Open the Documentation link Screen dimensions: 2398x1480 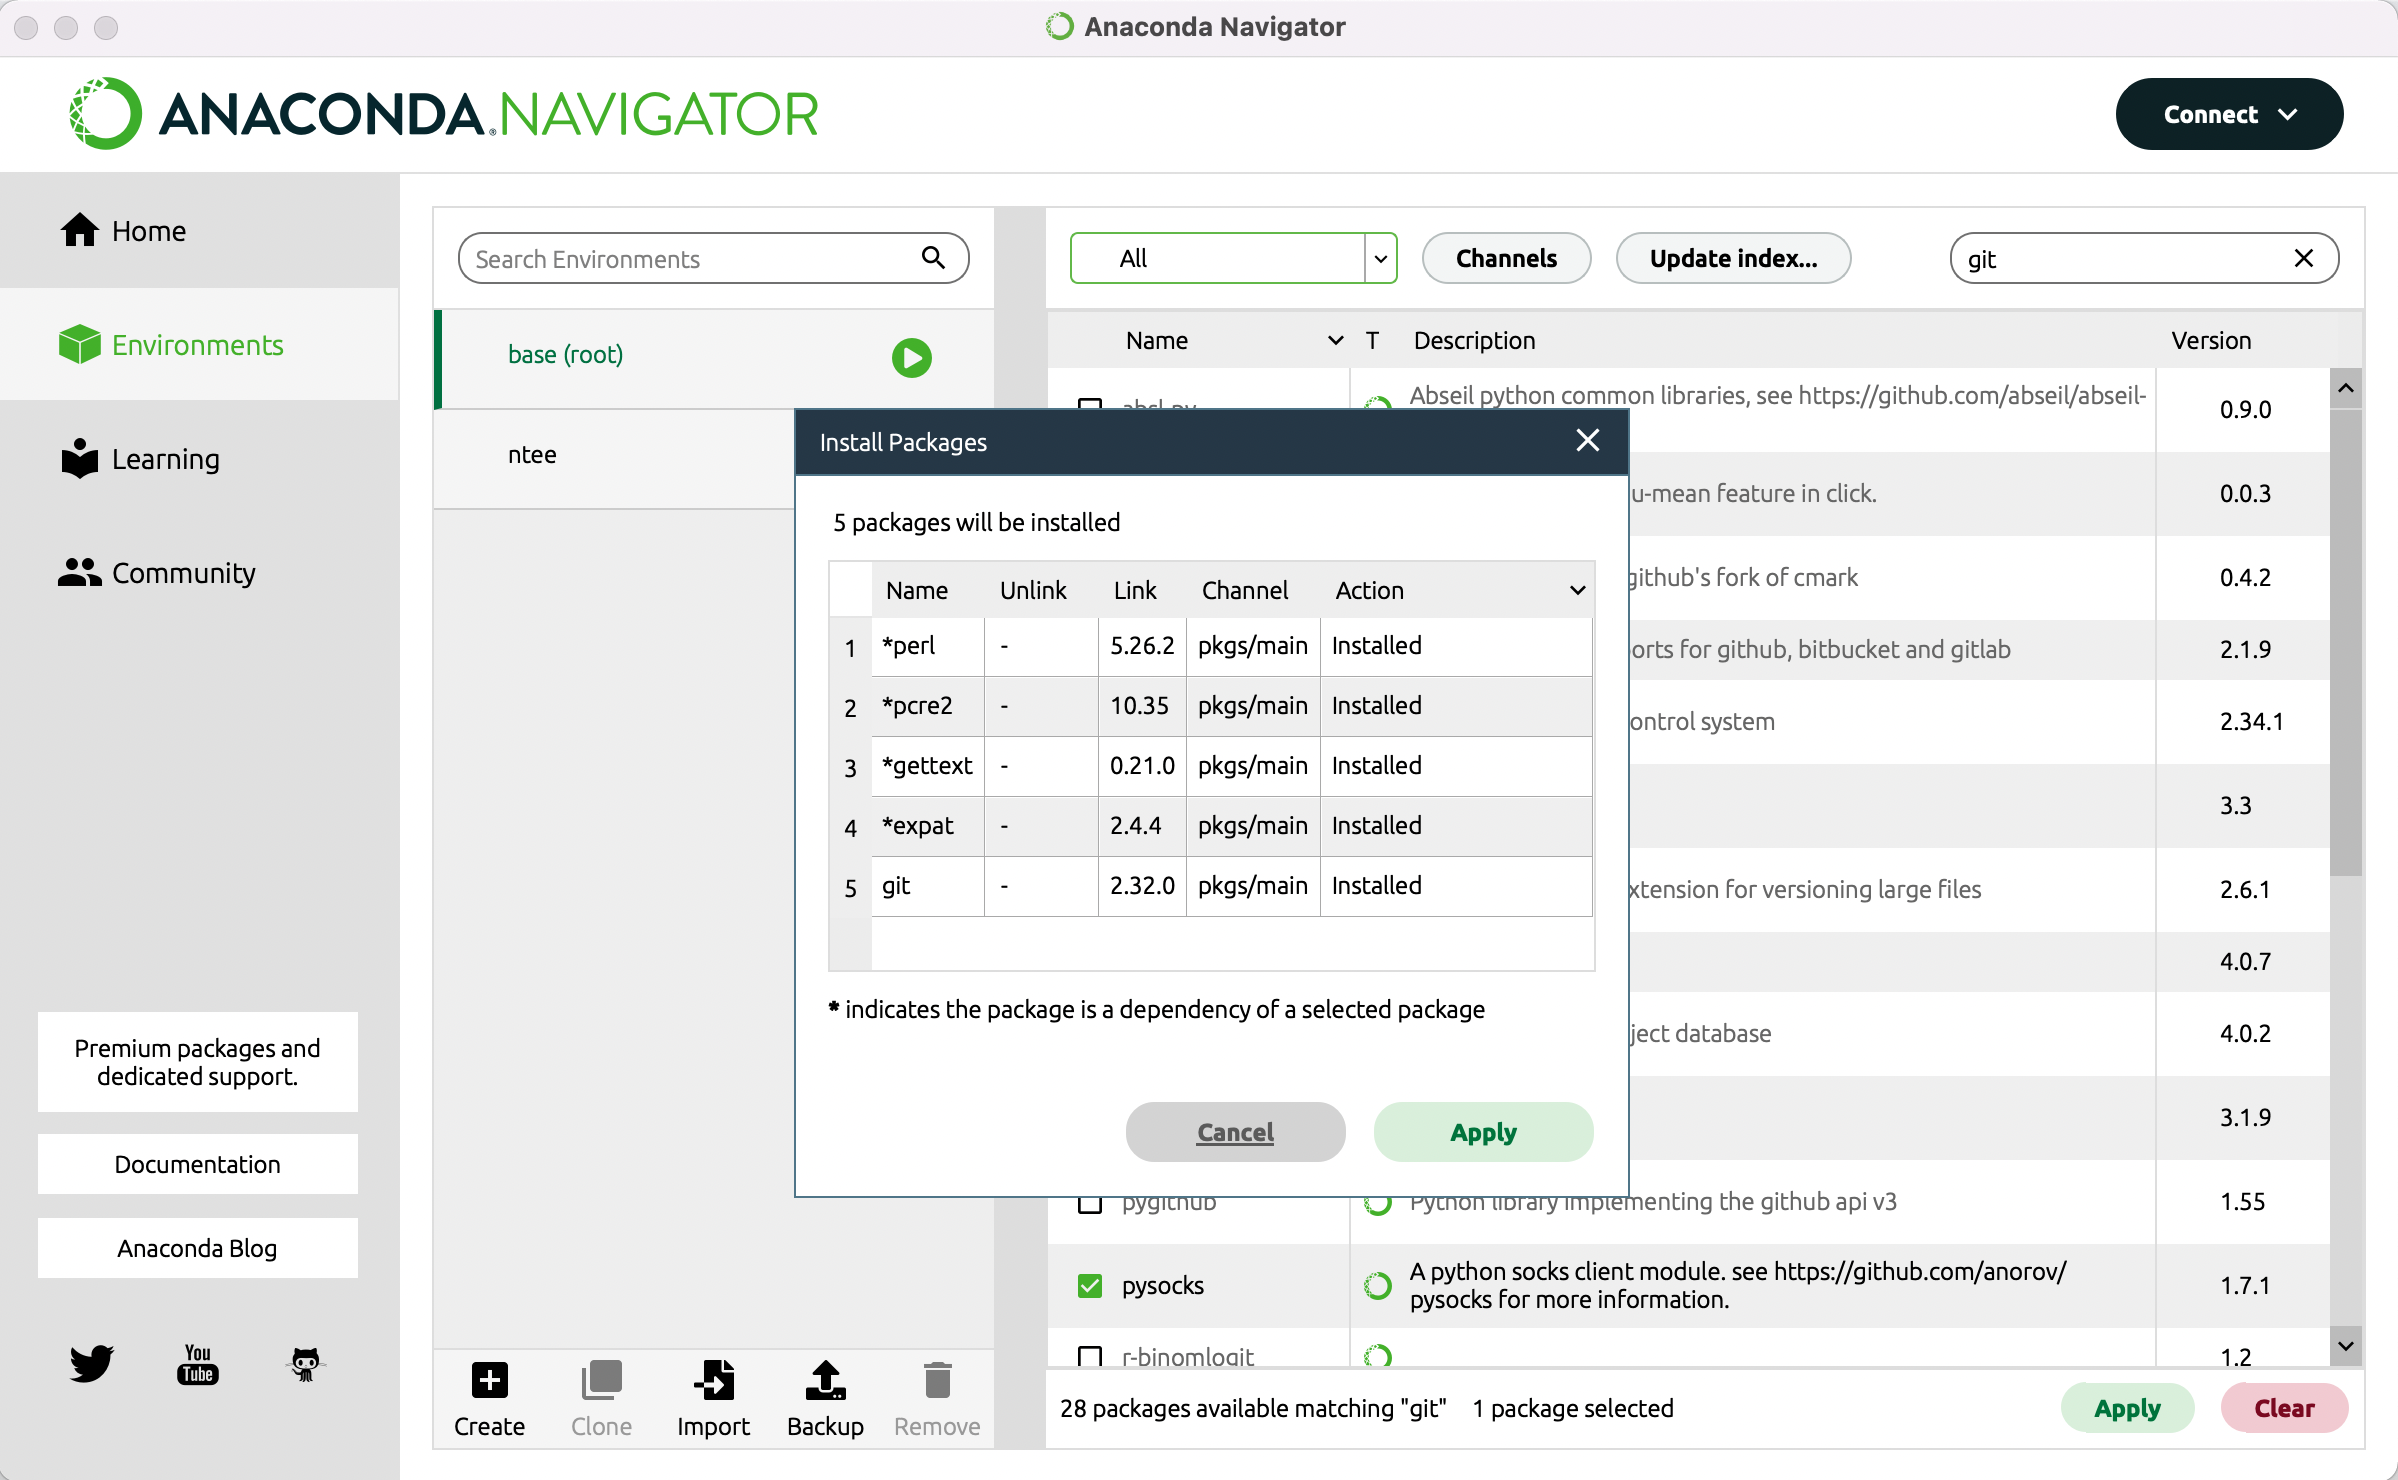(x=198, y=1164)
